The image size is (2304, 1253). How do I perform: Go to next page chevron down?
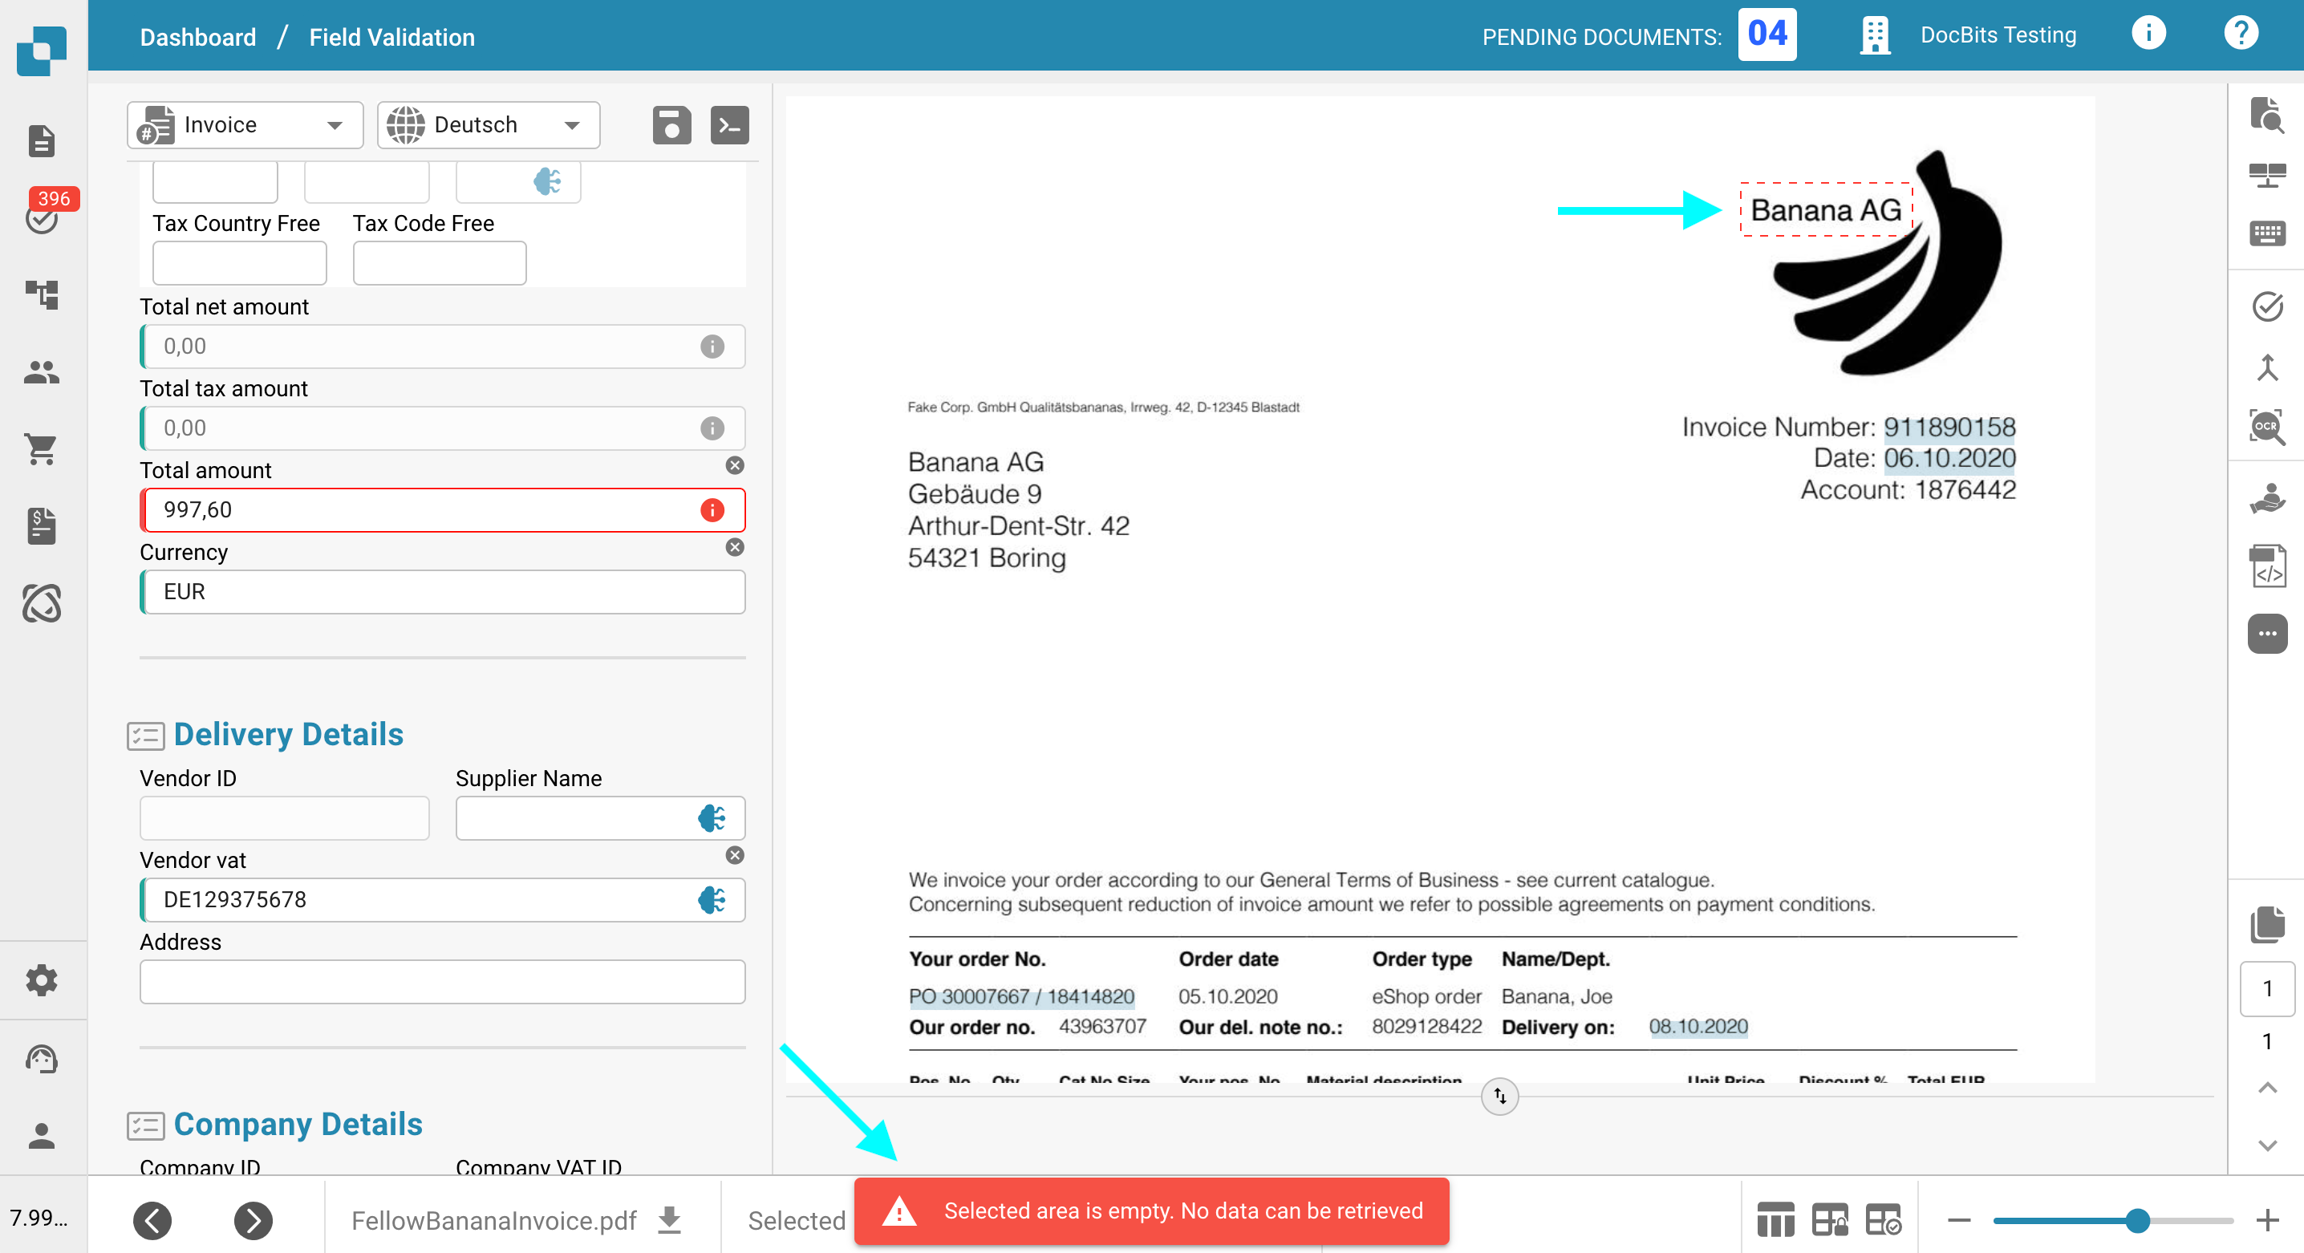coord(2267,1146)
